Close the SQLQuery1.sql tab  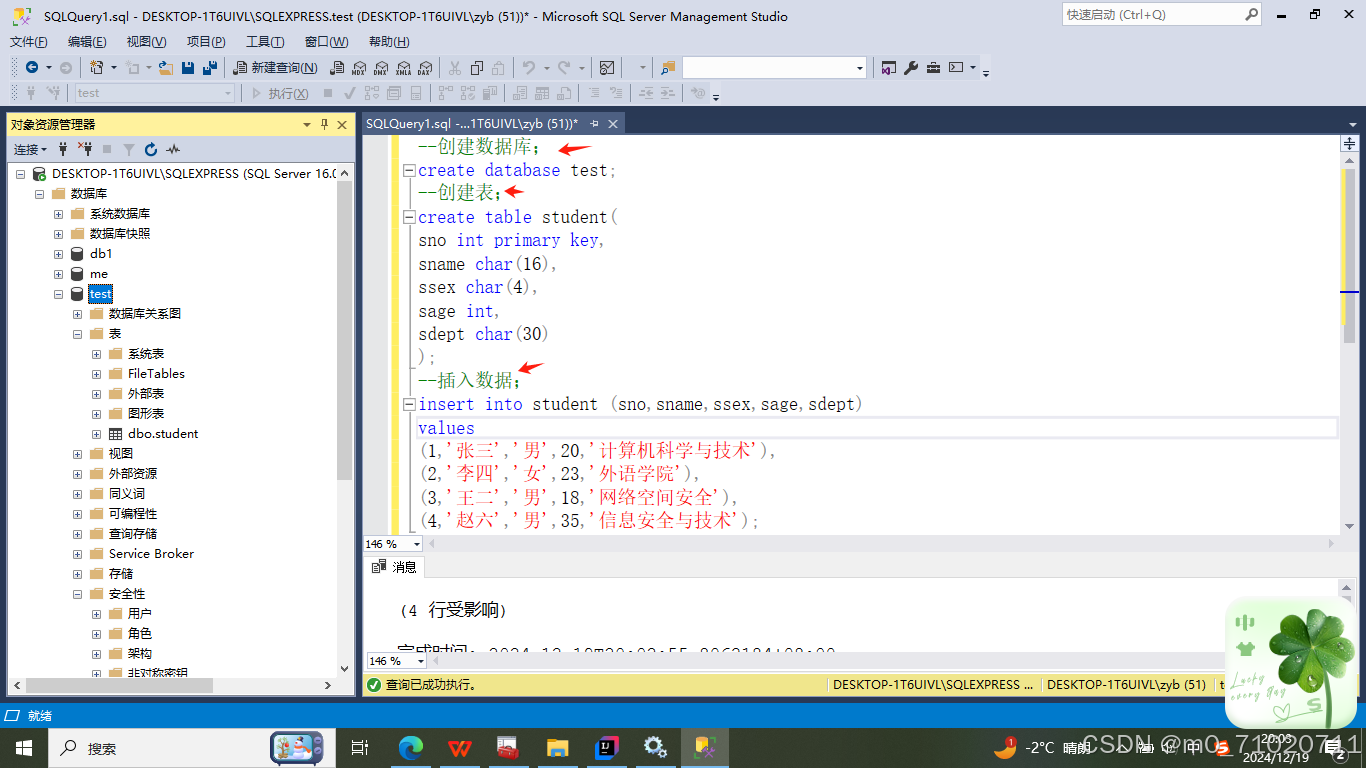(x=613, y=123)
